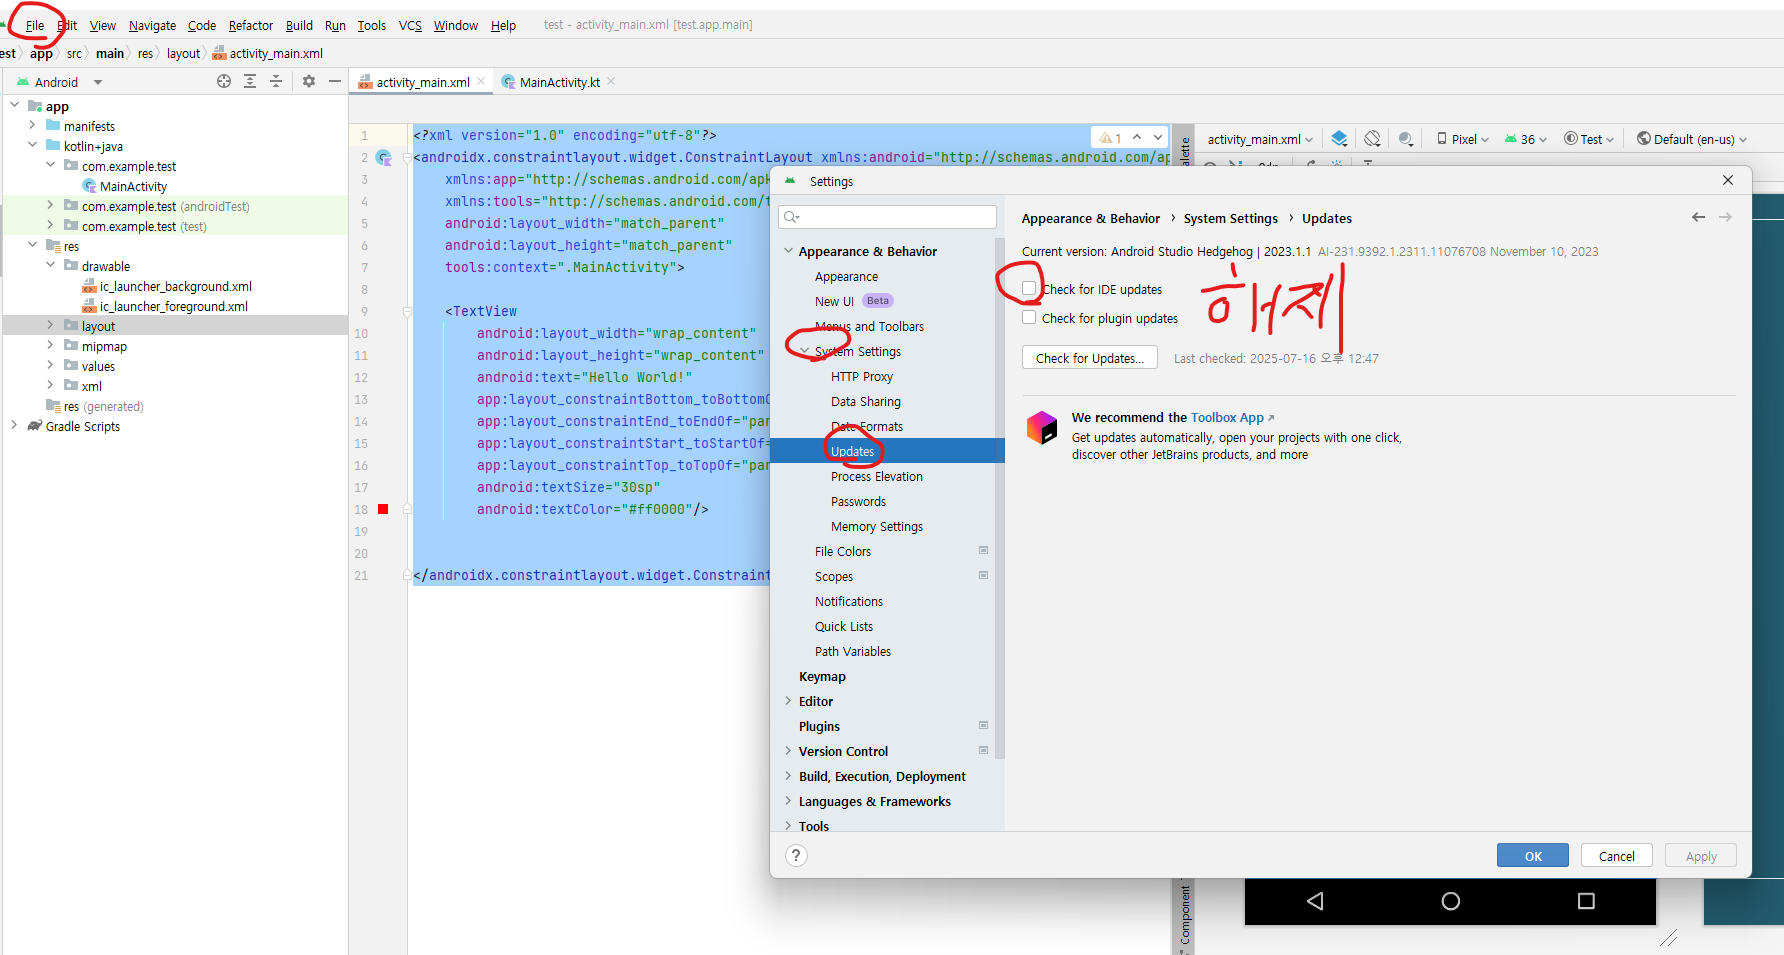The height and width of the screenshot is (955, 1784).
Task: Click Collapse All icon in project panel
Action: [276, 81]
